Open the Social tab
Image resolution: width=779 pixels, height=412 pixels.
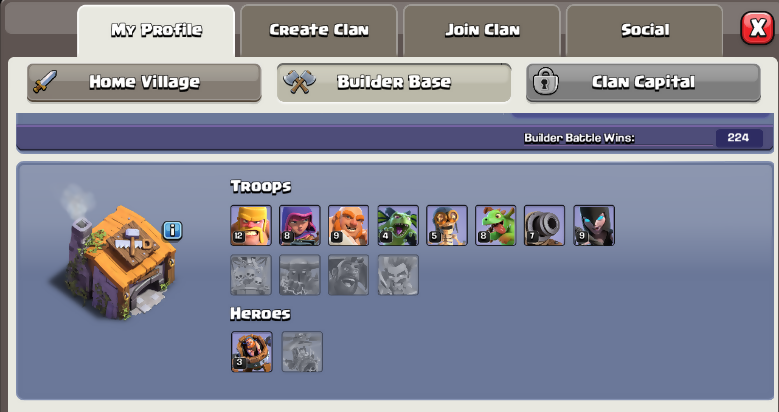[x=644, y=30]
